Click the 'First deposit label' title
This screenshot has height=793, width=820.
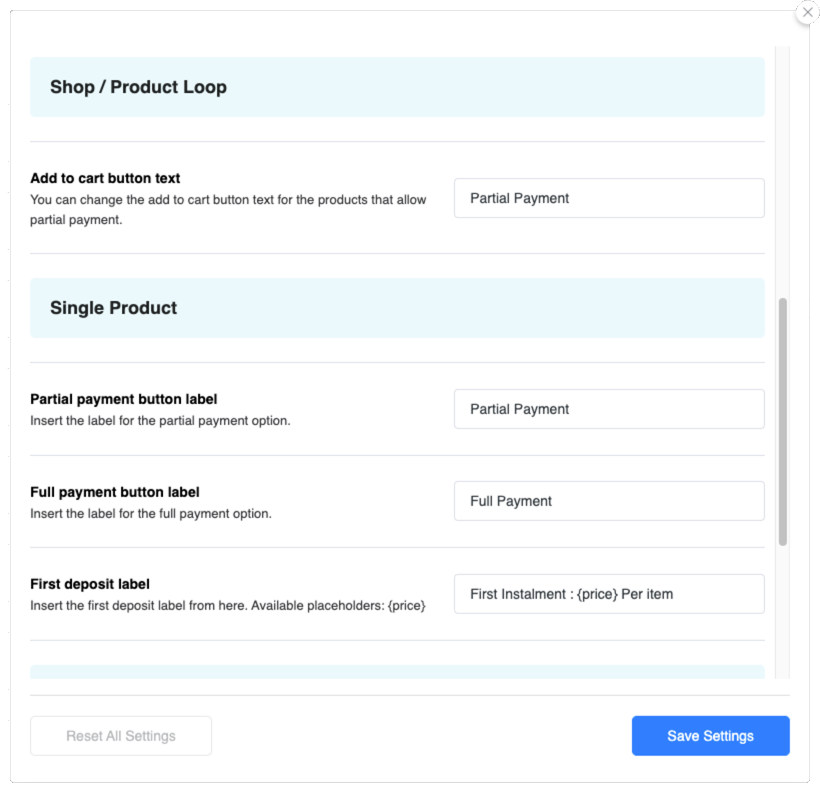(x=90, y=584)
